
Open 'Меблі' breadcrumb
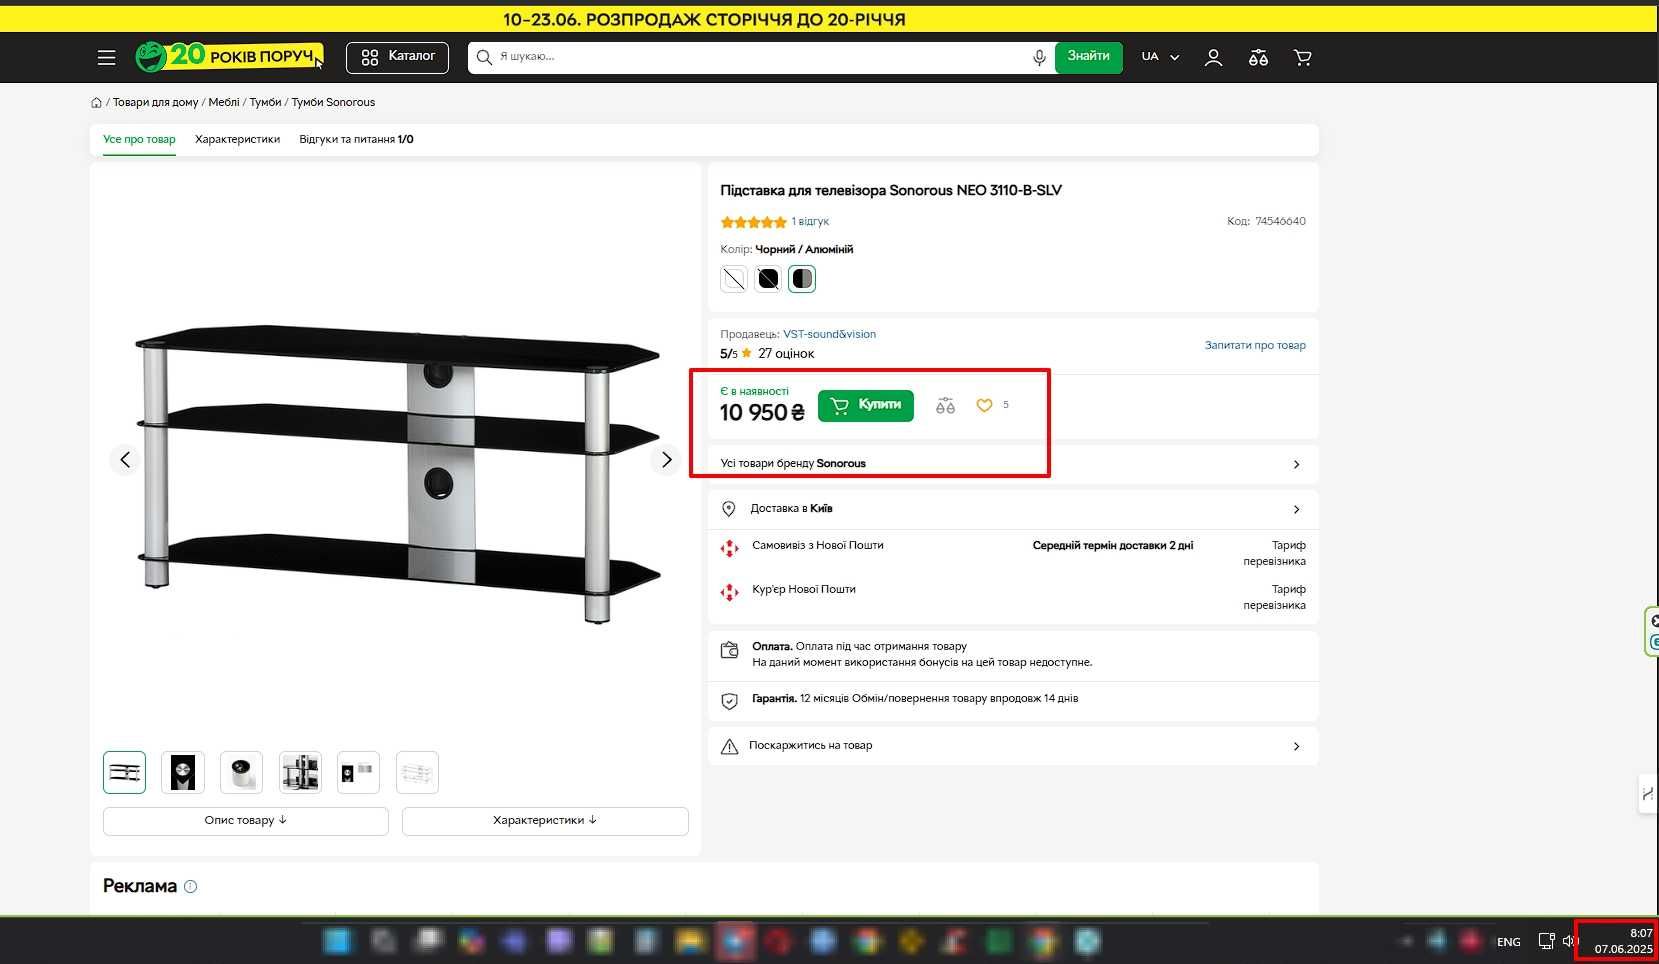pos(224,102)
